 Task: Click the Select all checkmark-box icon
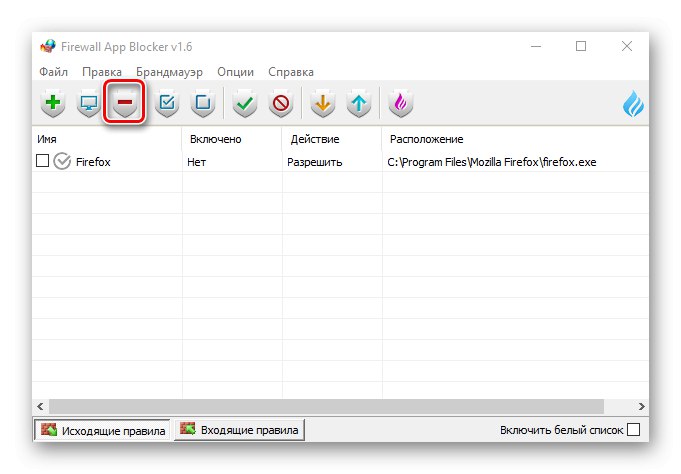tap(167, 103)
